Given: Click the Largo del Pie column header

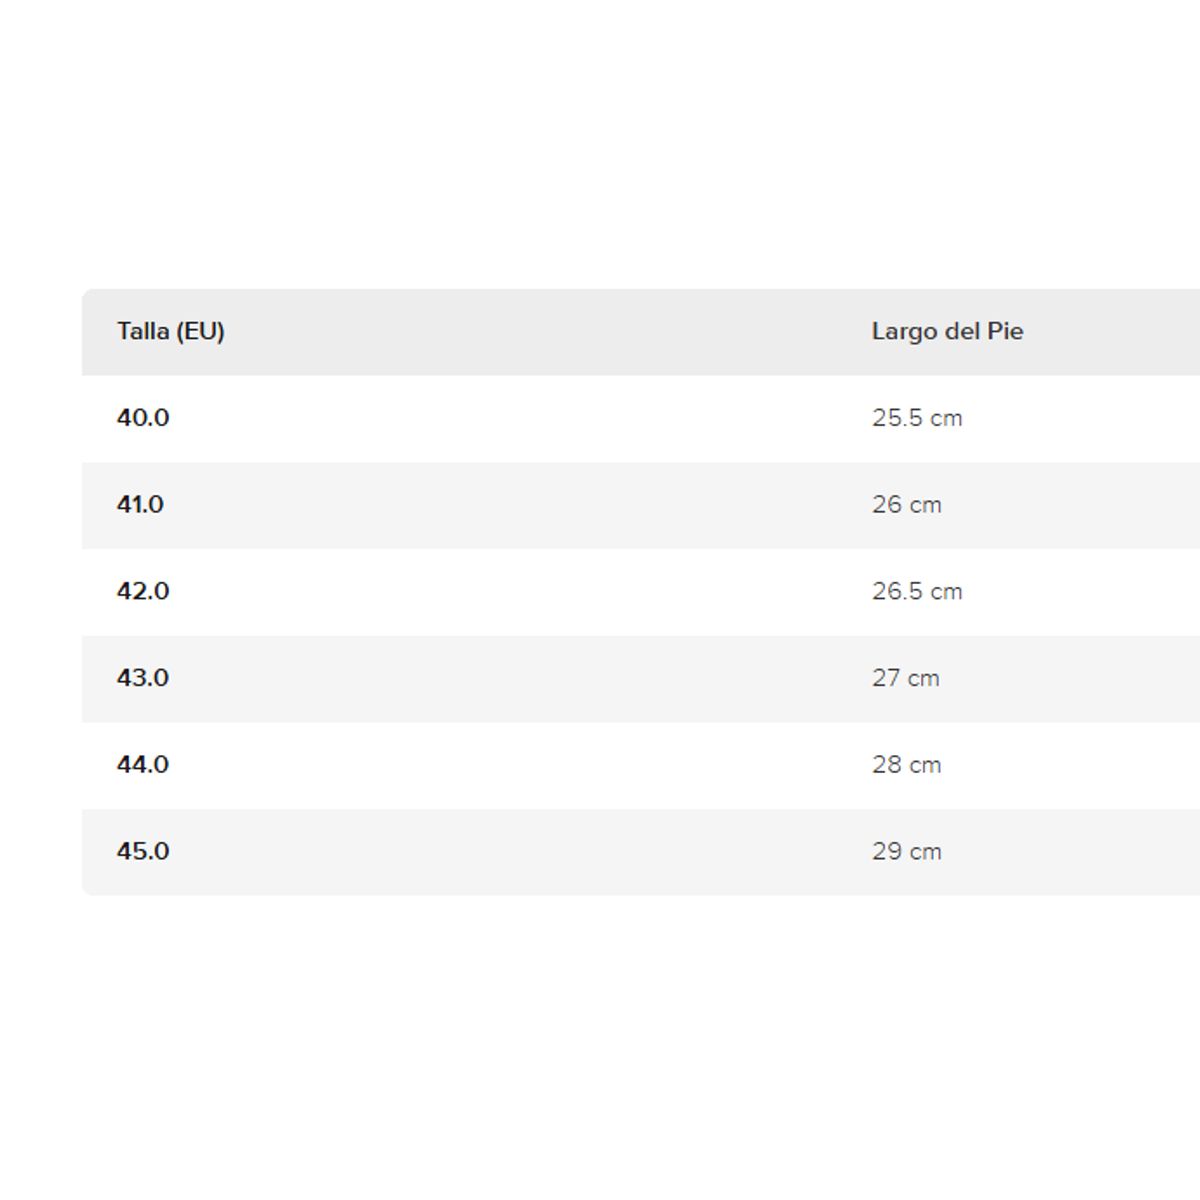Looking at the screenshot, I should point(947,332).
